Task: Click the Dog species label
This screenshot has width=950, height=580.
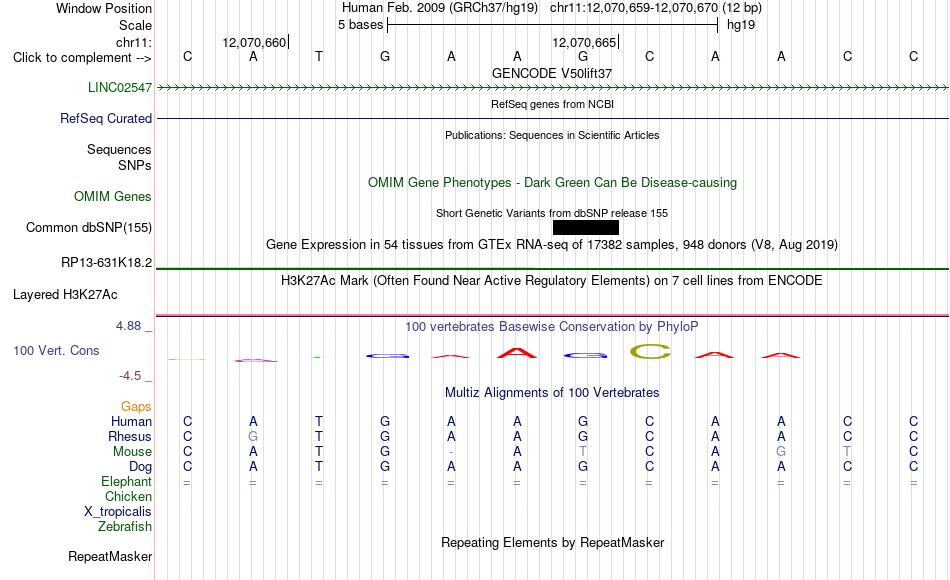Action: (x=140, y=467)
